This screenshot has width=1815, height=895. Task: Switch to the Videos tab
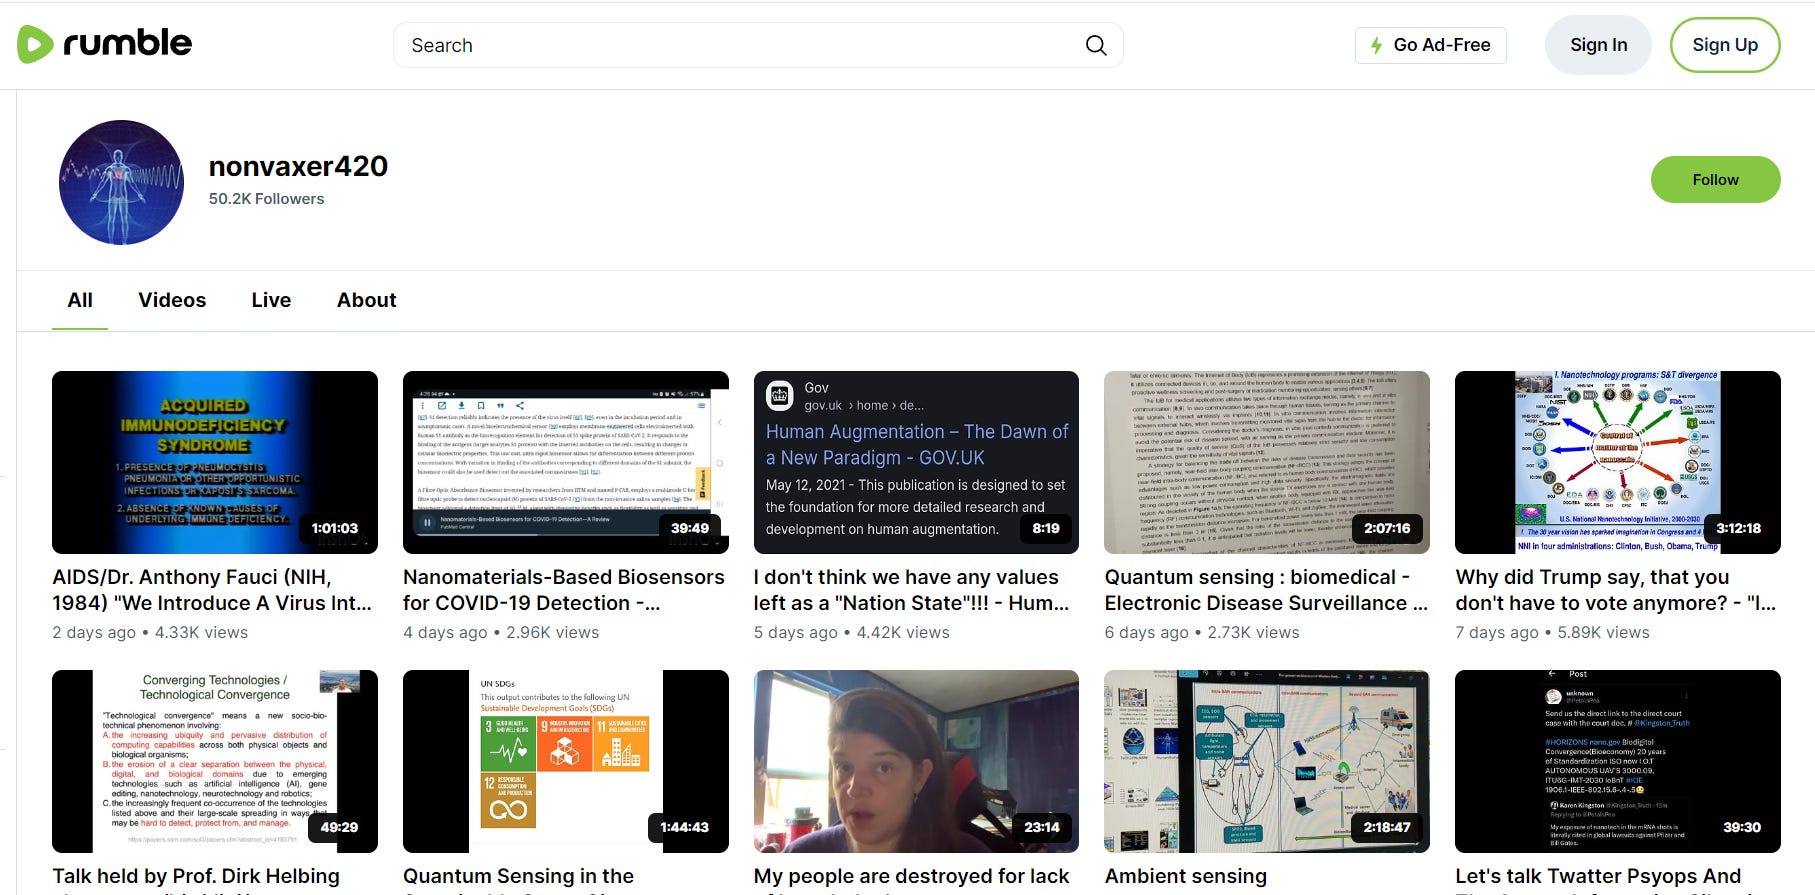point(172,300)
